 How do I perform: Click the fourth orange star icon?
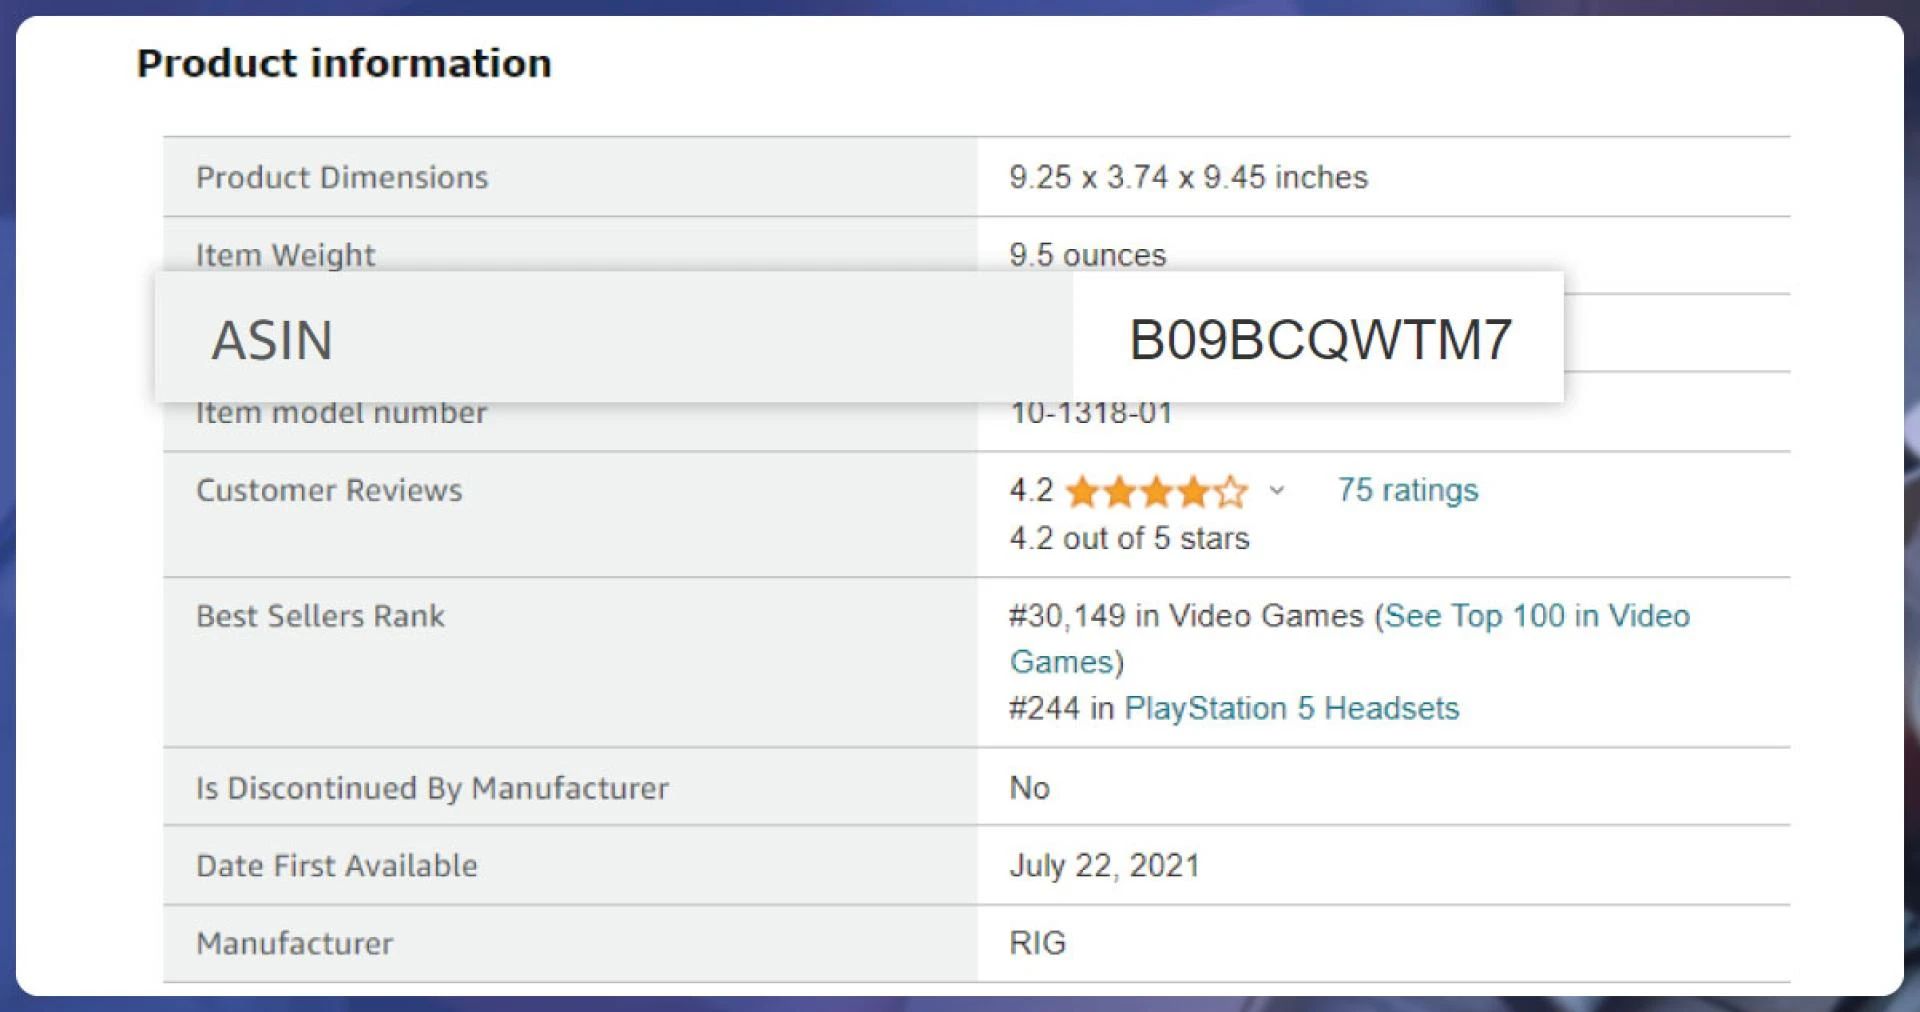[x=1193, y=491]
